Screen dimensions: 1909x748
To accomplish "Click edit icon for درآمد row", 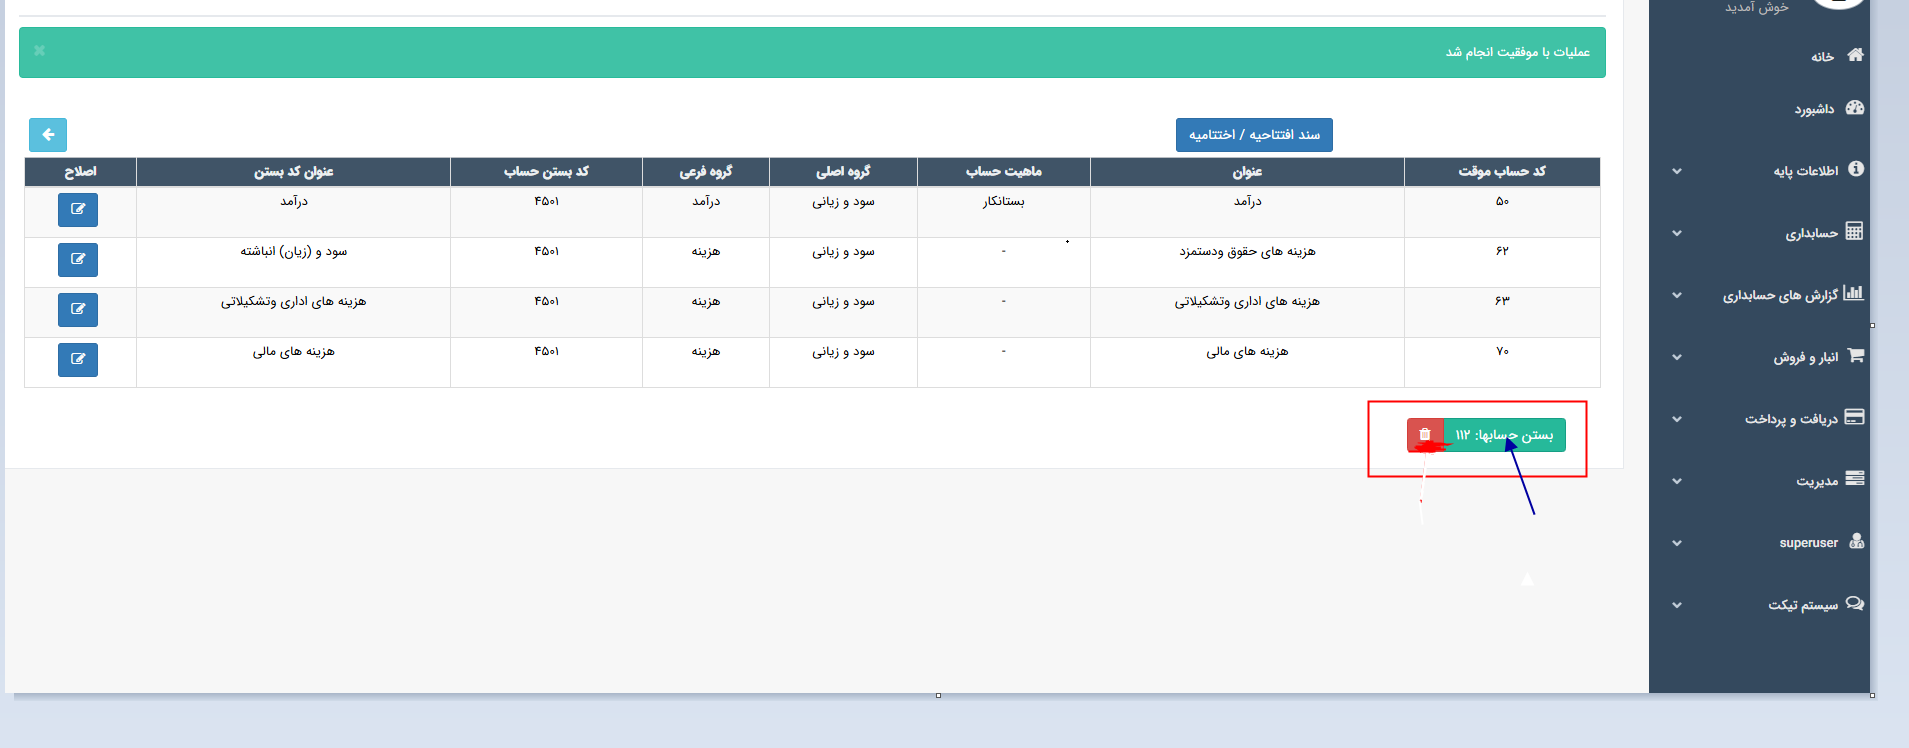I will pyautogui.click(x=78, y=210).
